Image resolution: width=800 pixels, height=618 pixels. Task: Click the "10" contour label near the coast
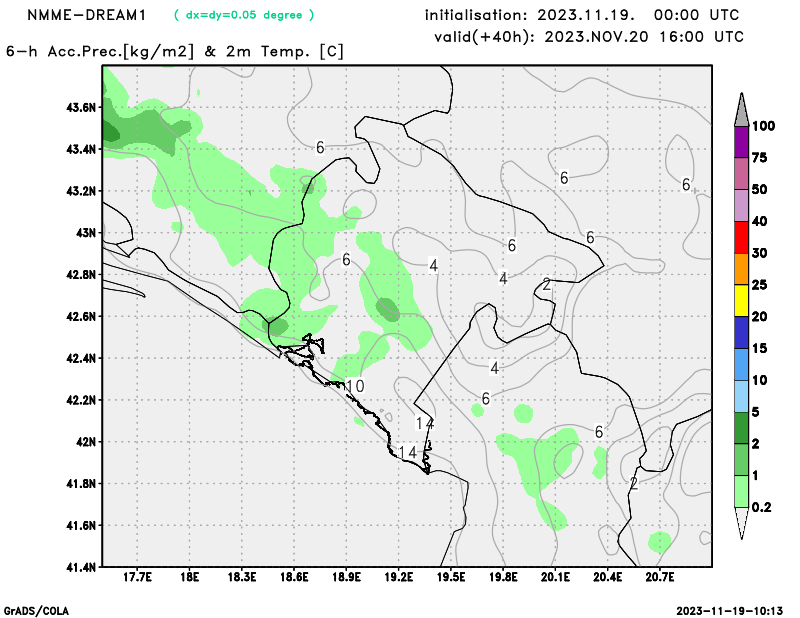click(x=355, y=386)
